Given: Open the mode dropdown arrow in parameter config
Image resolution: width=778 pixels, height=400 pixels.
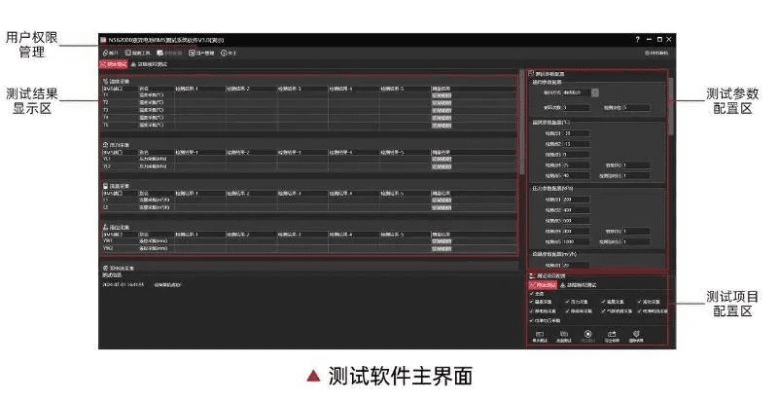Looking at the screenshot, I should 595,92.
